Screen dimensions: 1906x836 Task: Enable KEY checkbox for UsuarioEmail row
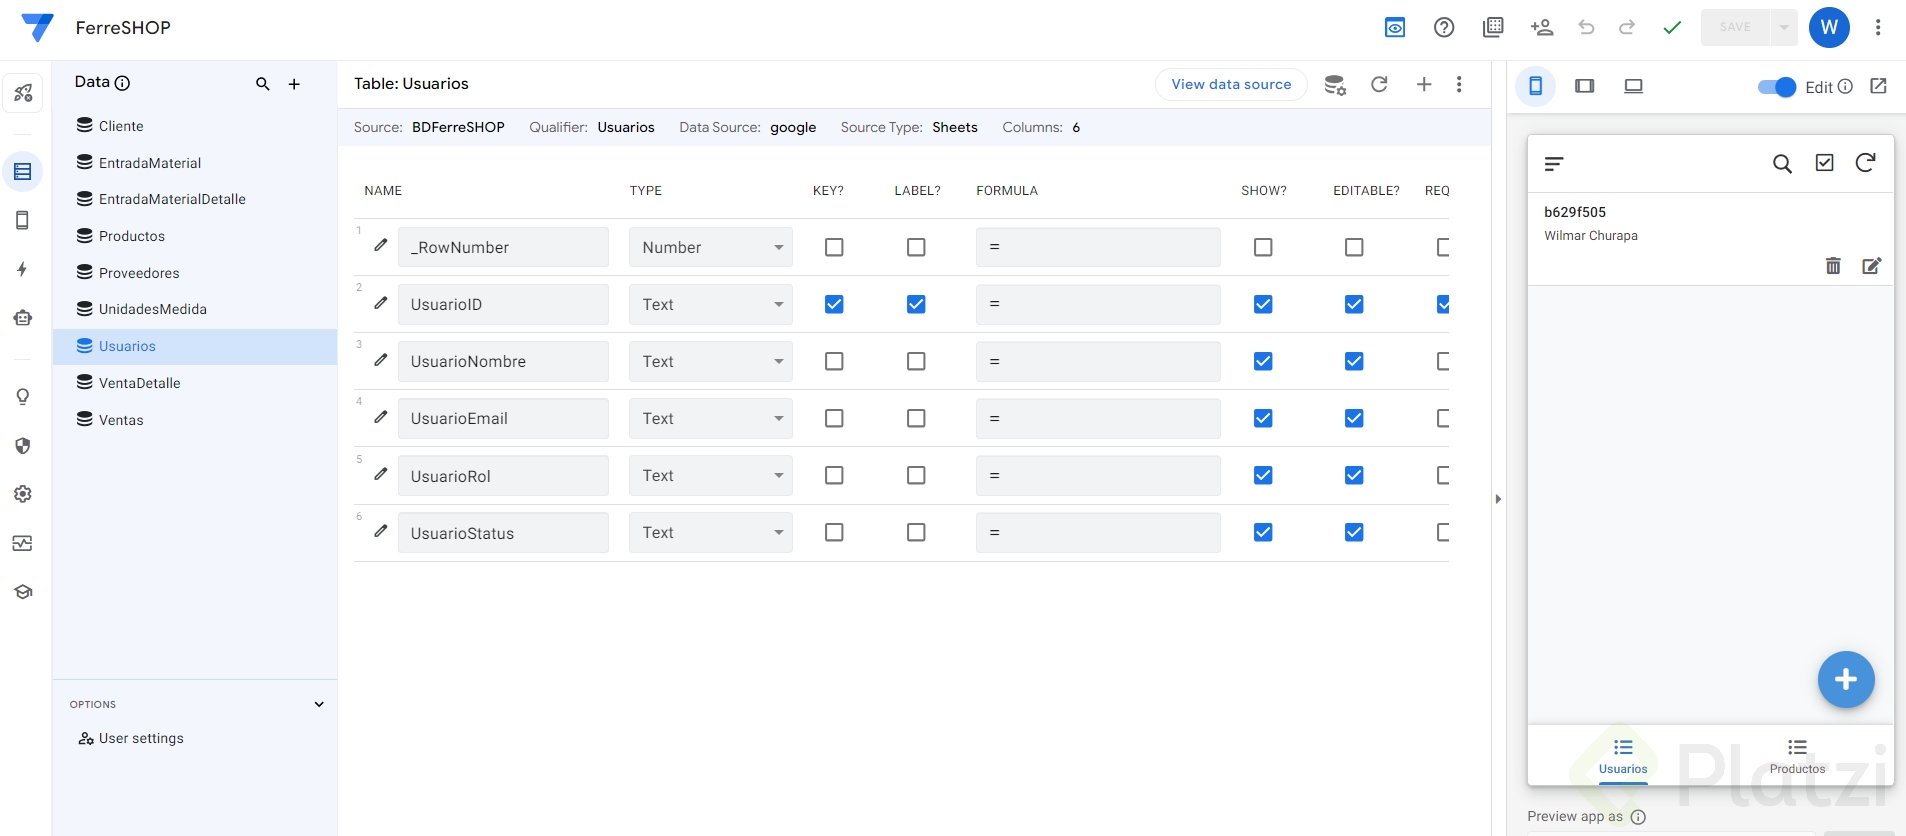click(834, 418)
